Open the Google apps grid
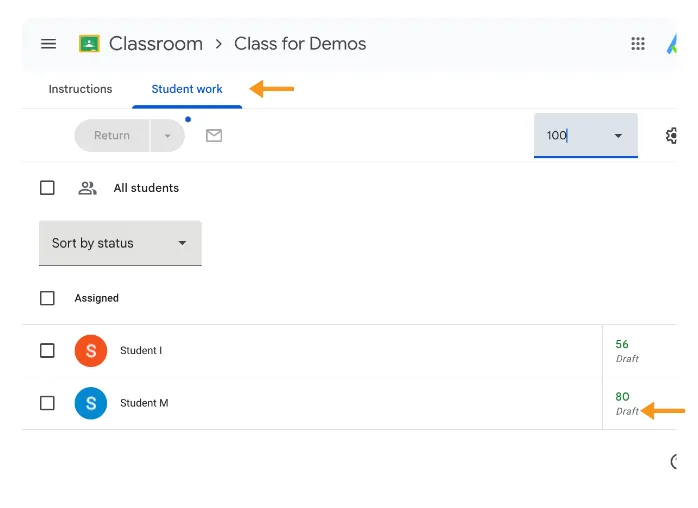The width and height of the screenshot is (698, 508). pos(637,44)
